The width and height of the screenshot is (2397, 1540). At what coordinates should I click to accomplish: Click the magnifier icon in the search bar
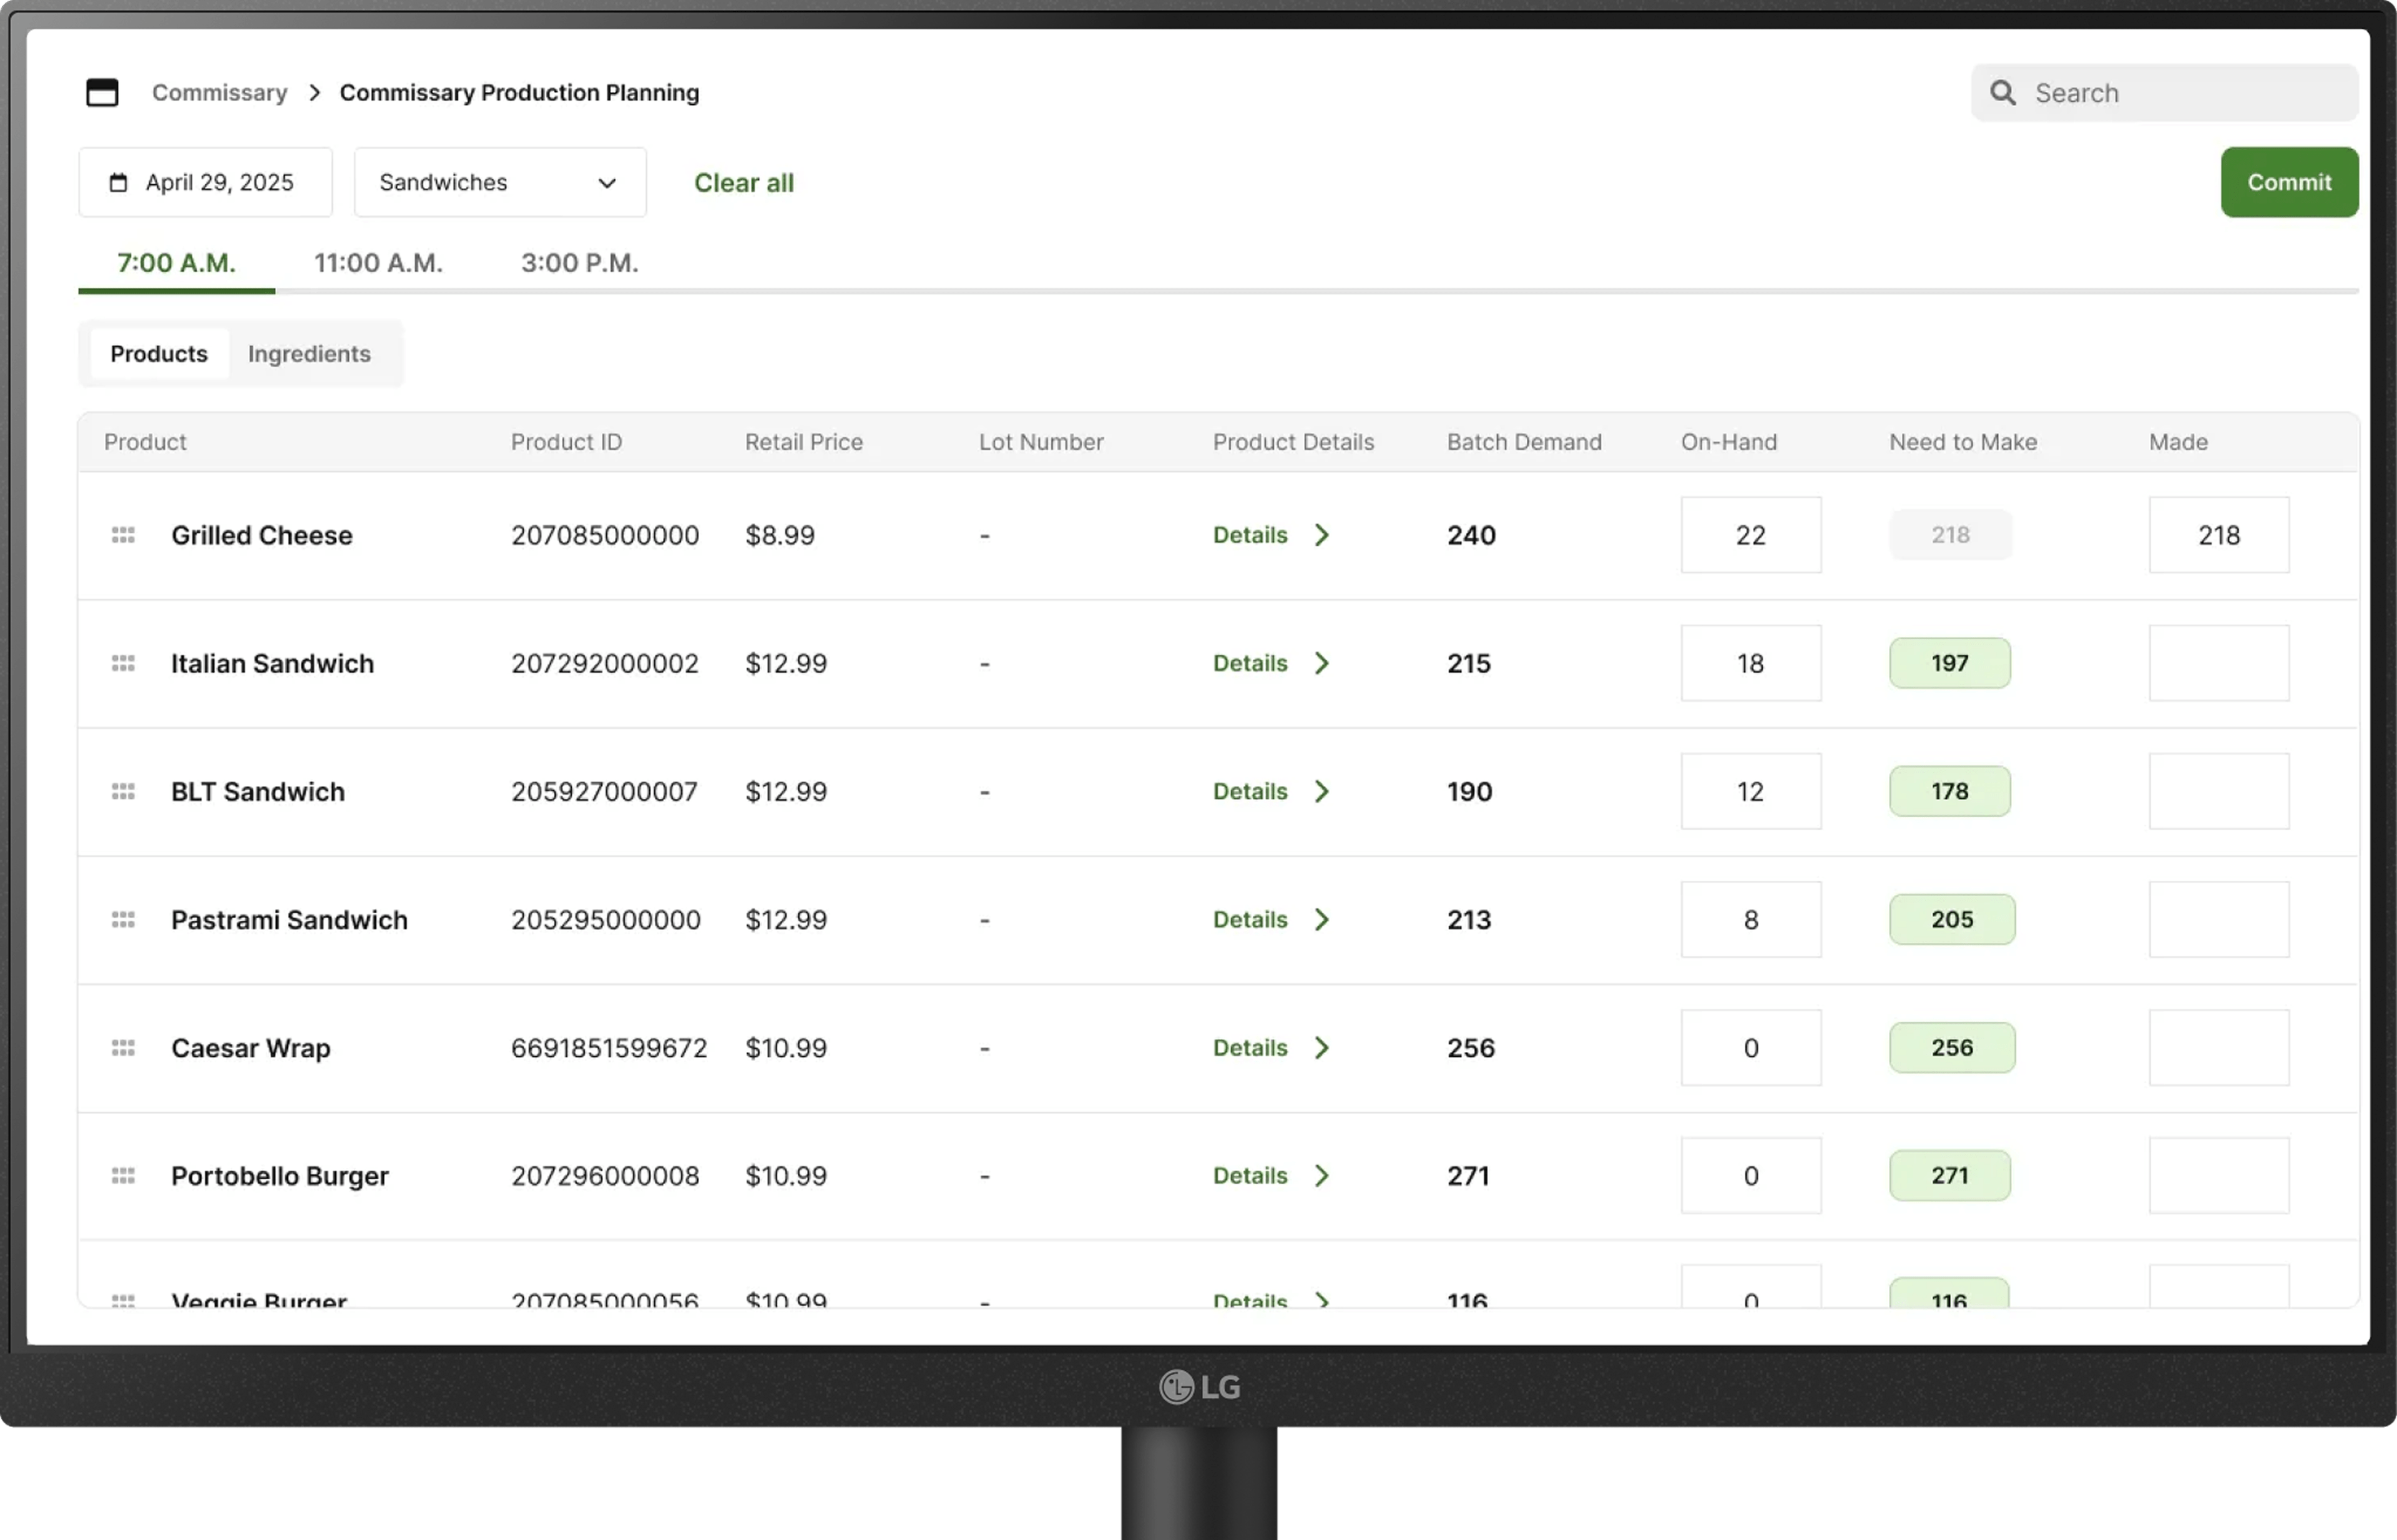pyautogui.click(x=2003, y=92)
